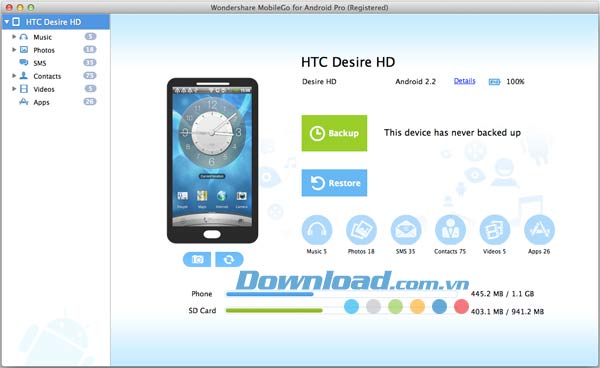Click the Photos count badge in sidebar
The height and width of the screenshot is (368, 600).
[x=90, y=49]
